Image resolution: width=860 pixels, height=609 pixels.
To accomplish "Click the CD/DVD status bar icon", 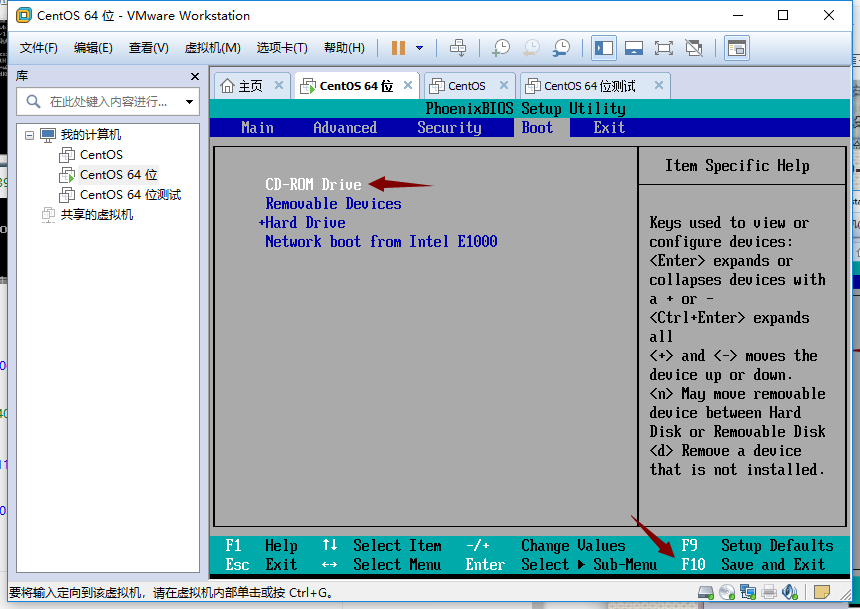I will [727, 592].
